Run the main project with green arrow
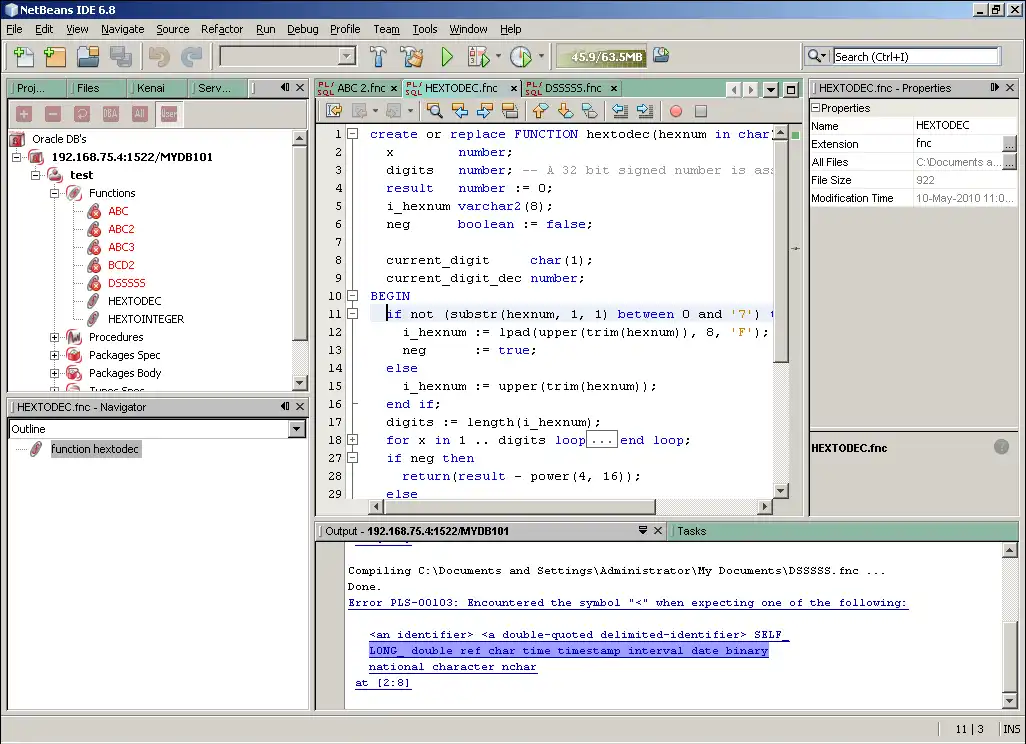 pyautogui.click(x=447, y=57)
